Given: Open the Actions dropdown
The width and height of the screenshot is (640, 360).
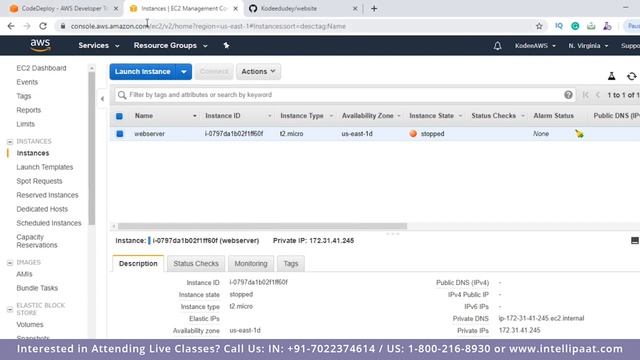Looking at the screenshot, I should pyautogui.click(x=258, y=71).
